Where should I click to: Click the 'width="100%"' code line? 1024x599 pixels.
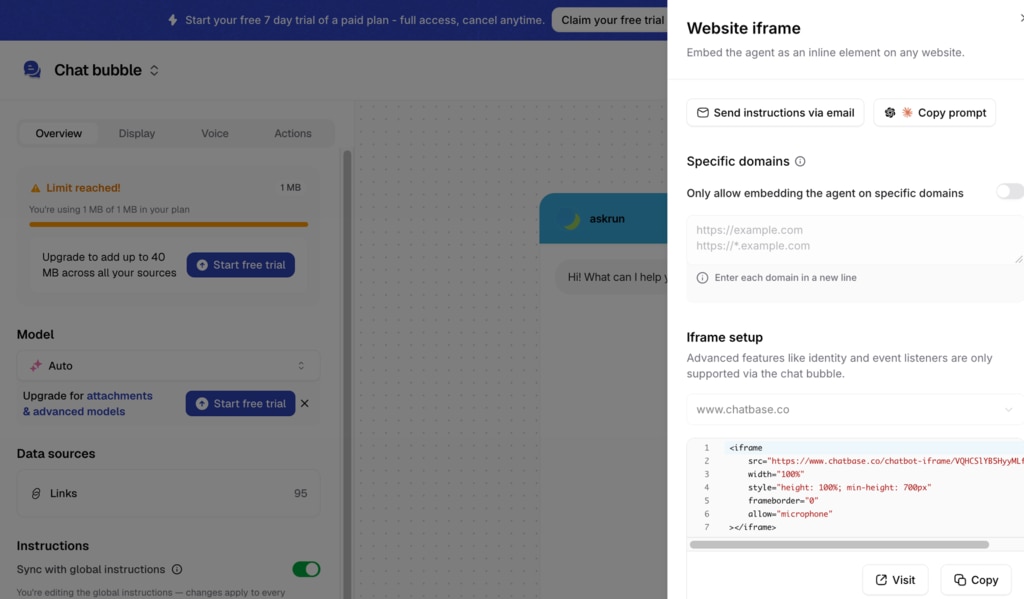pos(776,474)
